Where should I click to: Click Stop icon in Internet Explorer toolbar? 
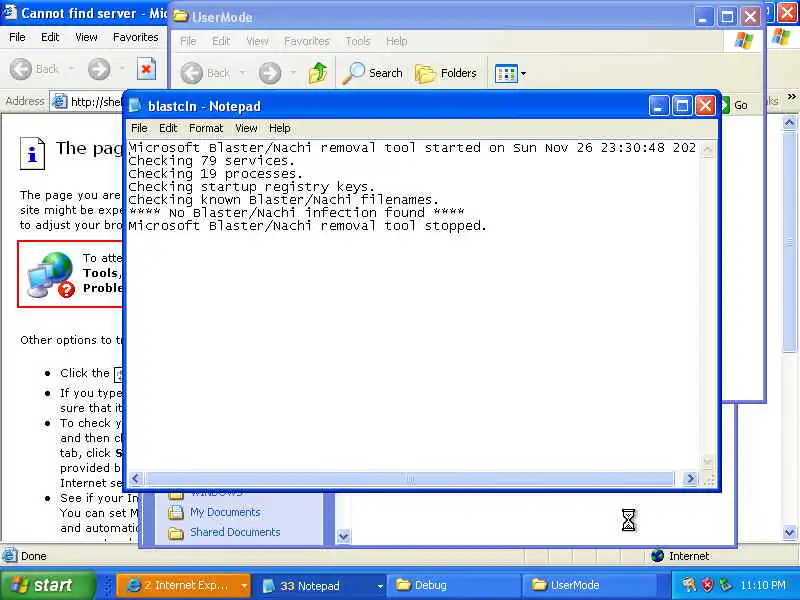(x=146, y=69)
